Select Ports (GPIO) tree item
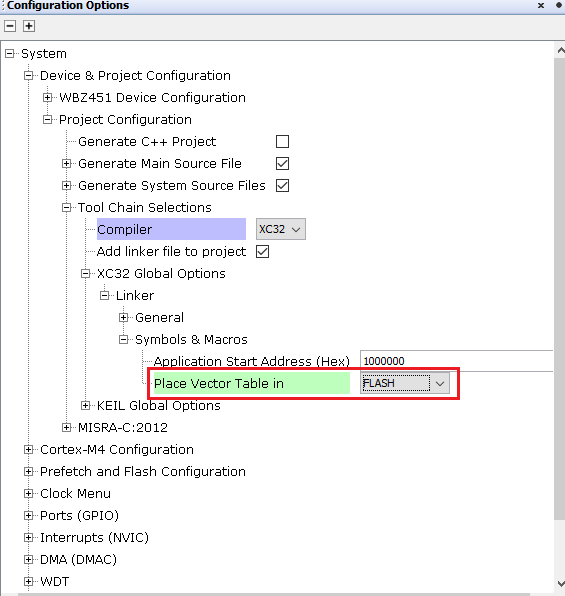565x596 pixels. tap(79, 515)
